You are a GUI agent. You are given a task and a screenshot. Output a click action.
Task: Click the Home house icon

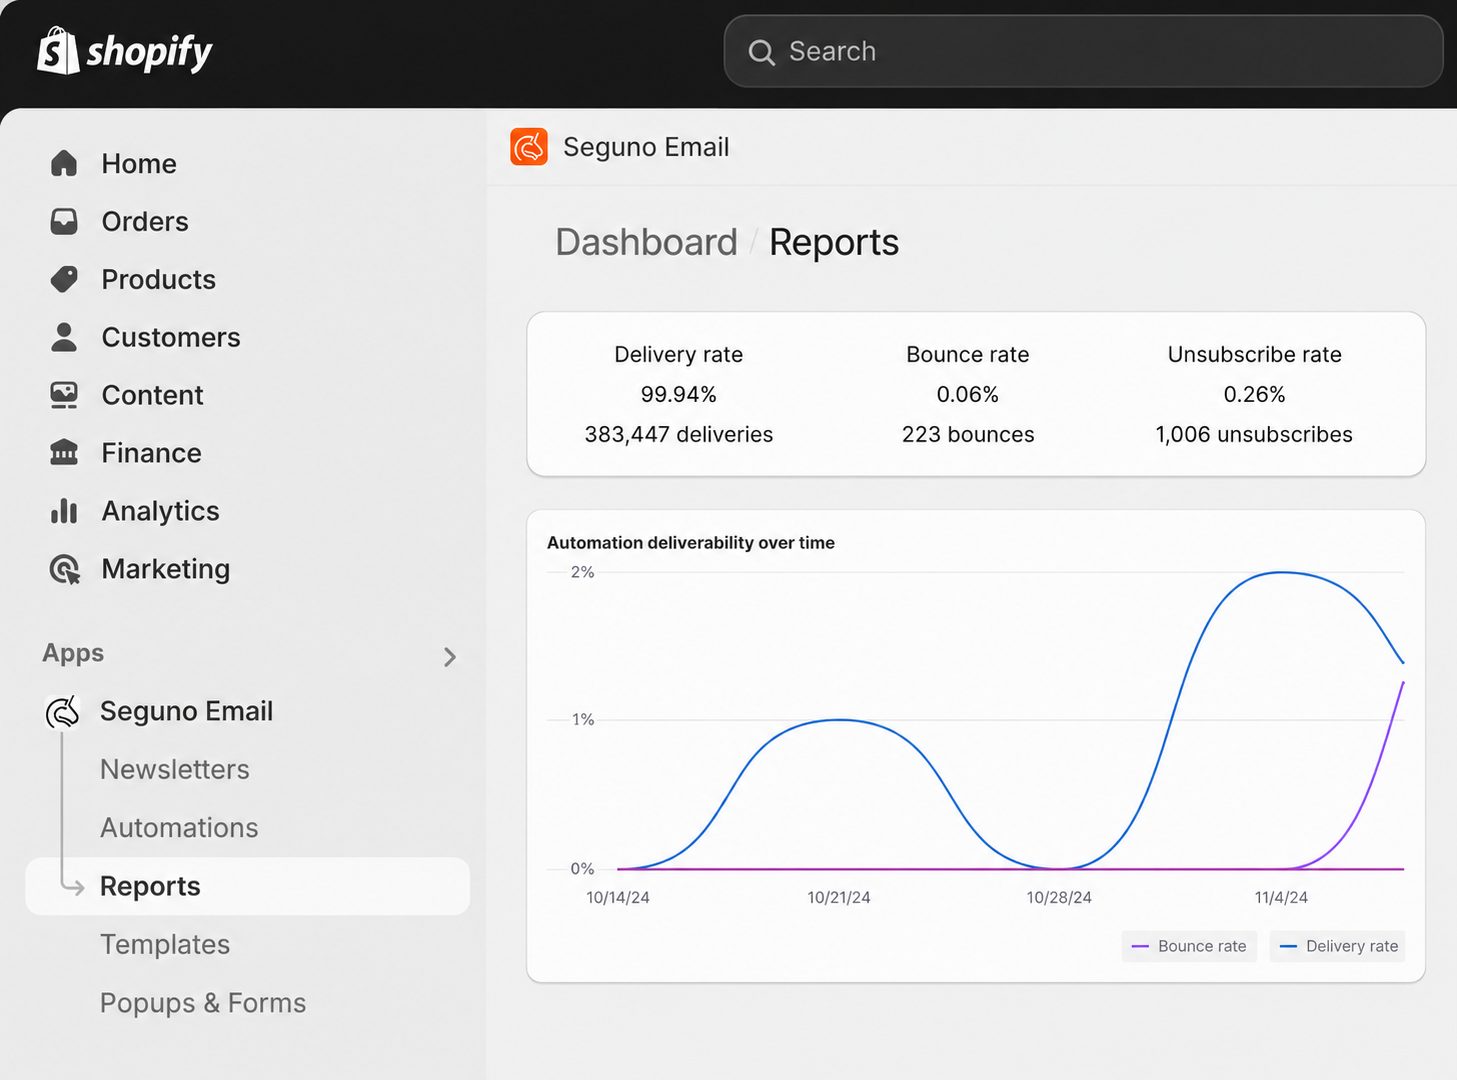(x=64, y=163)
